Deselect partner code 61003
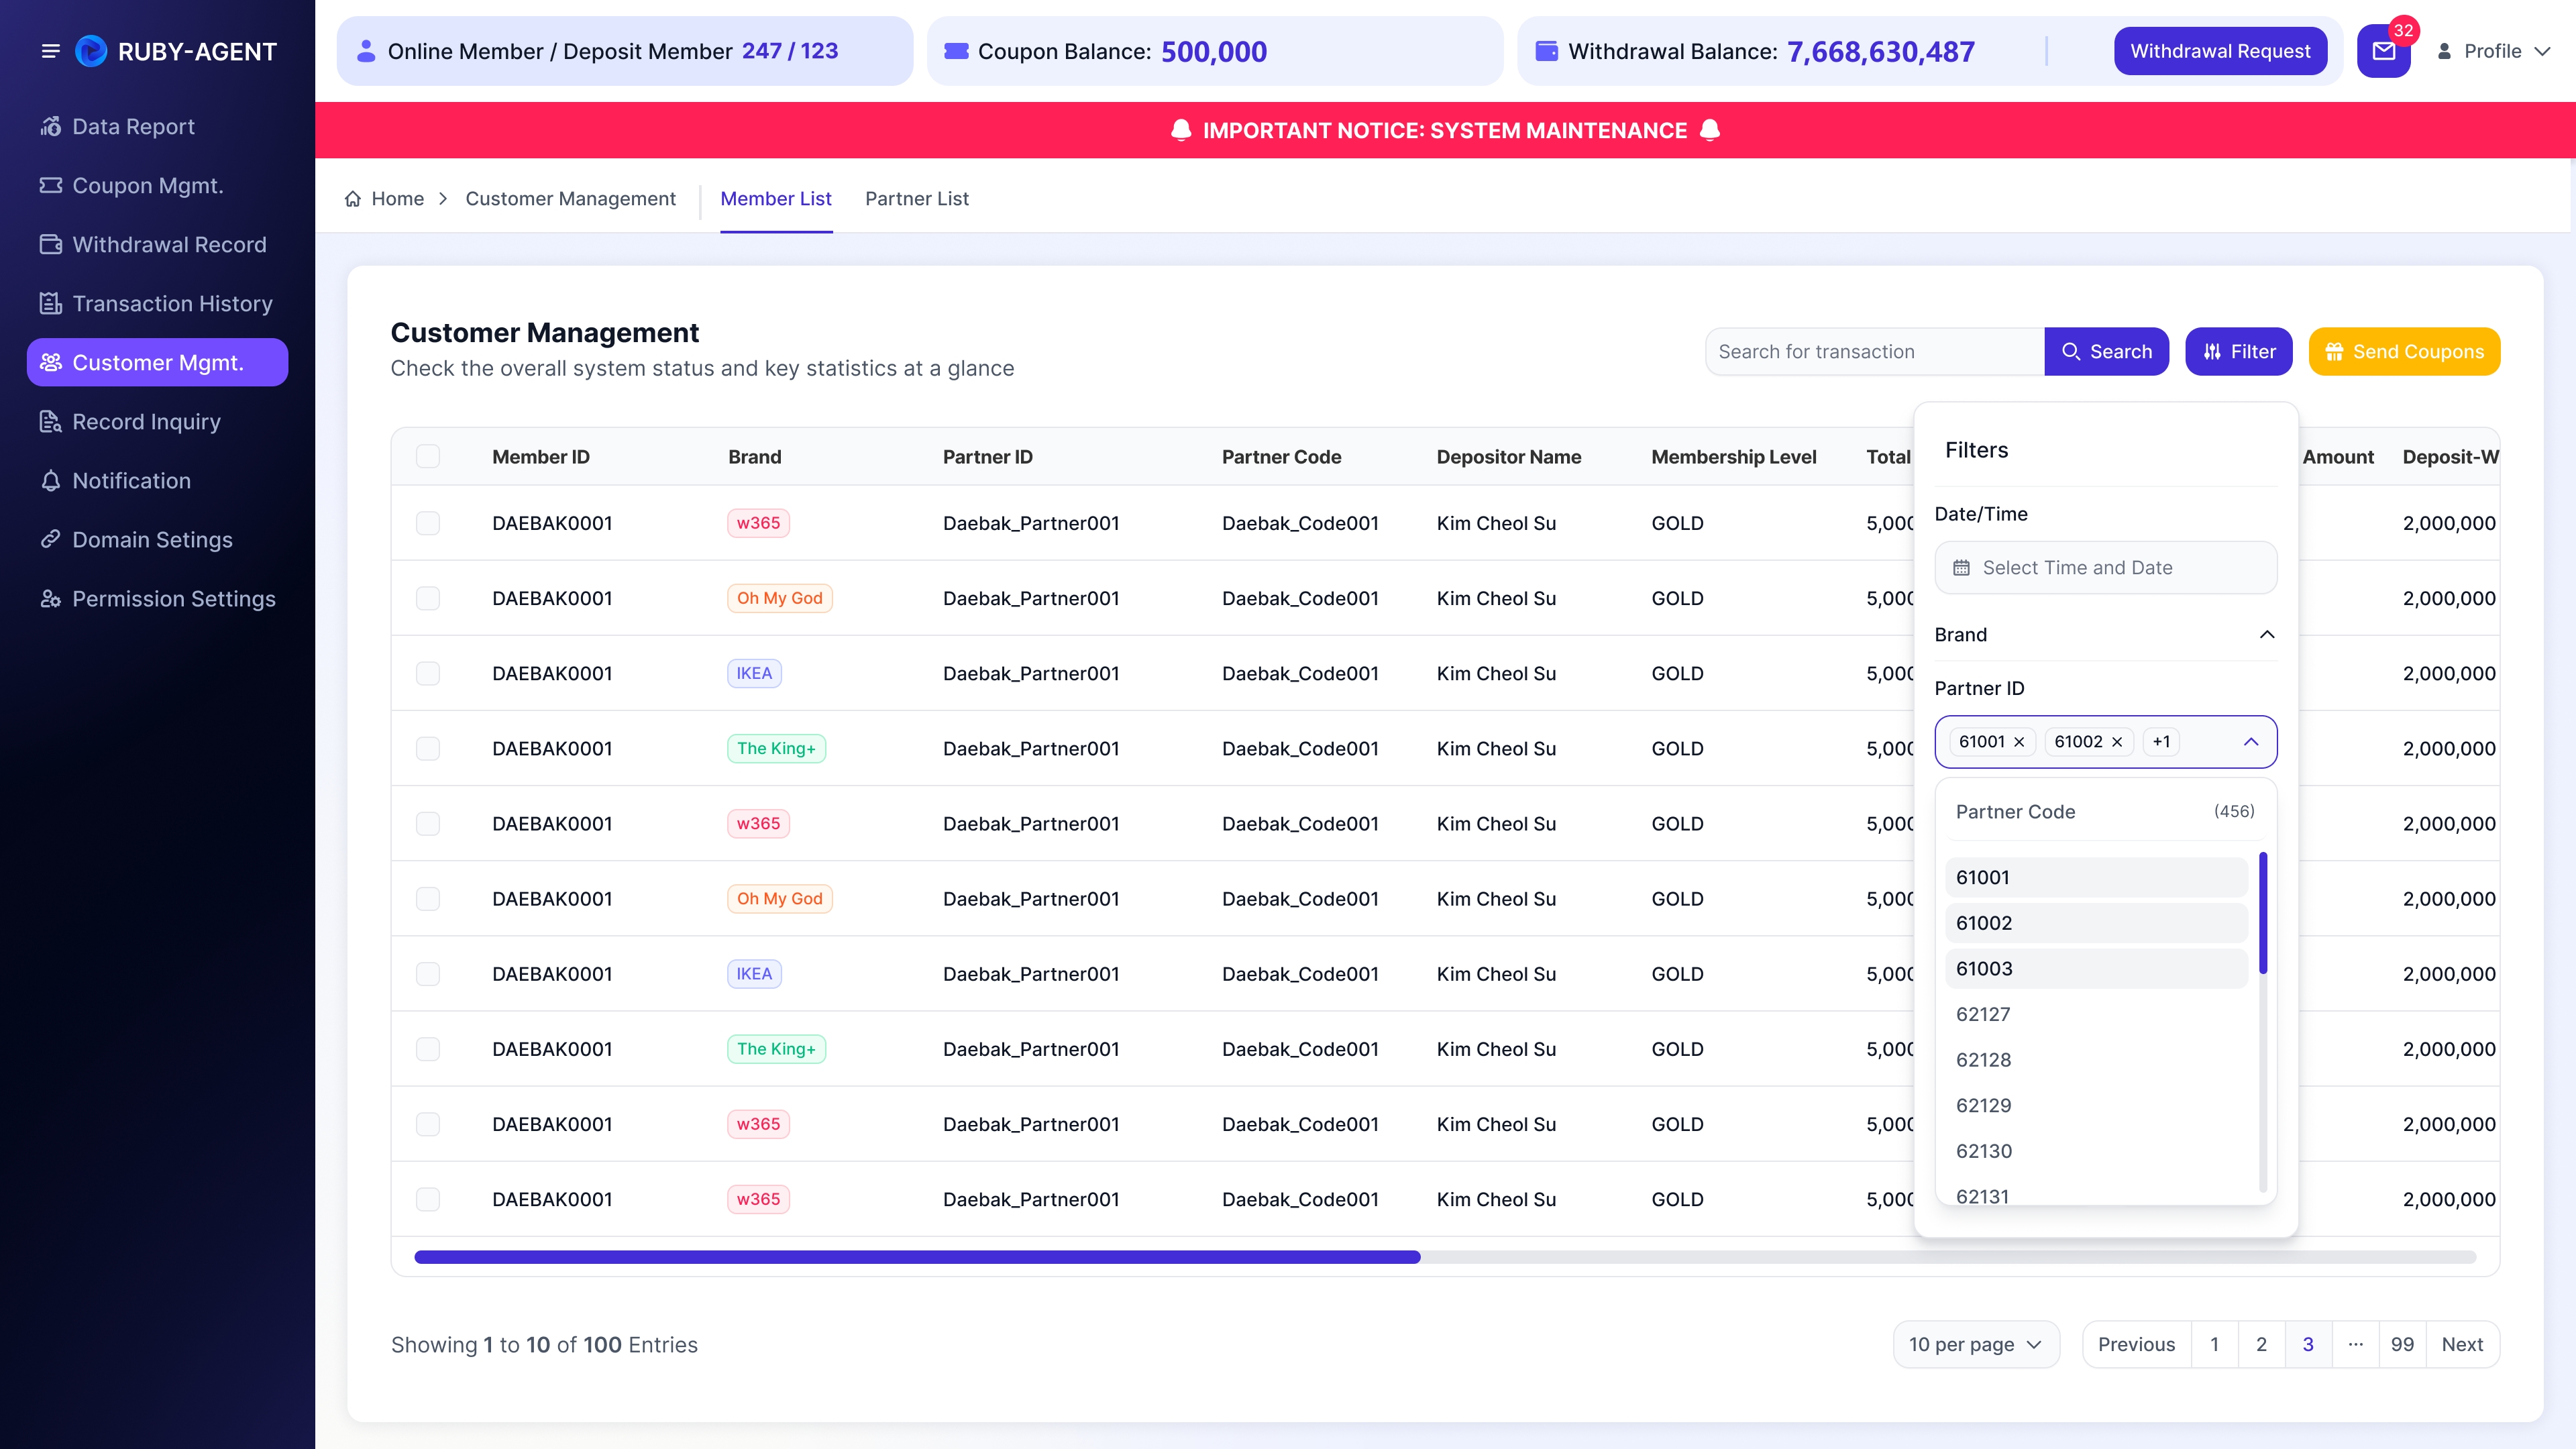The image size is (2576, 1449). coord(2096,969)
